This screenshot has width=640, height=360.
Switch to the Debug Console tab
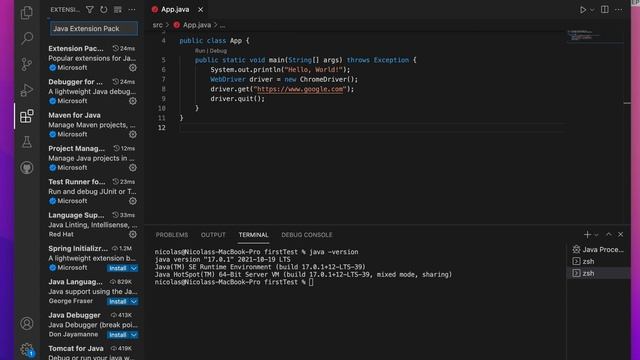(307, 235)
